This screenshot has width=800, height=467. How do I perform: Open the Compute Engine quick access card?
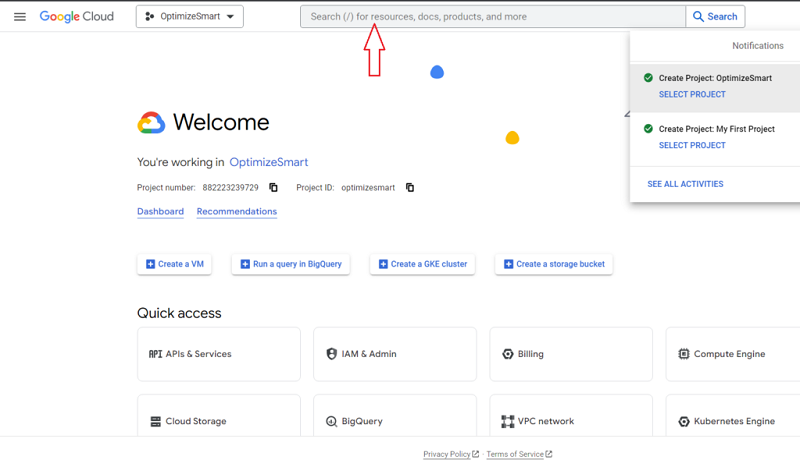tap(733, 354)
